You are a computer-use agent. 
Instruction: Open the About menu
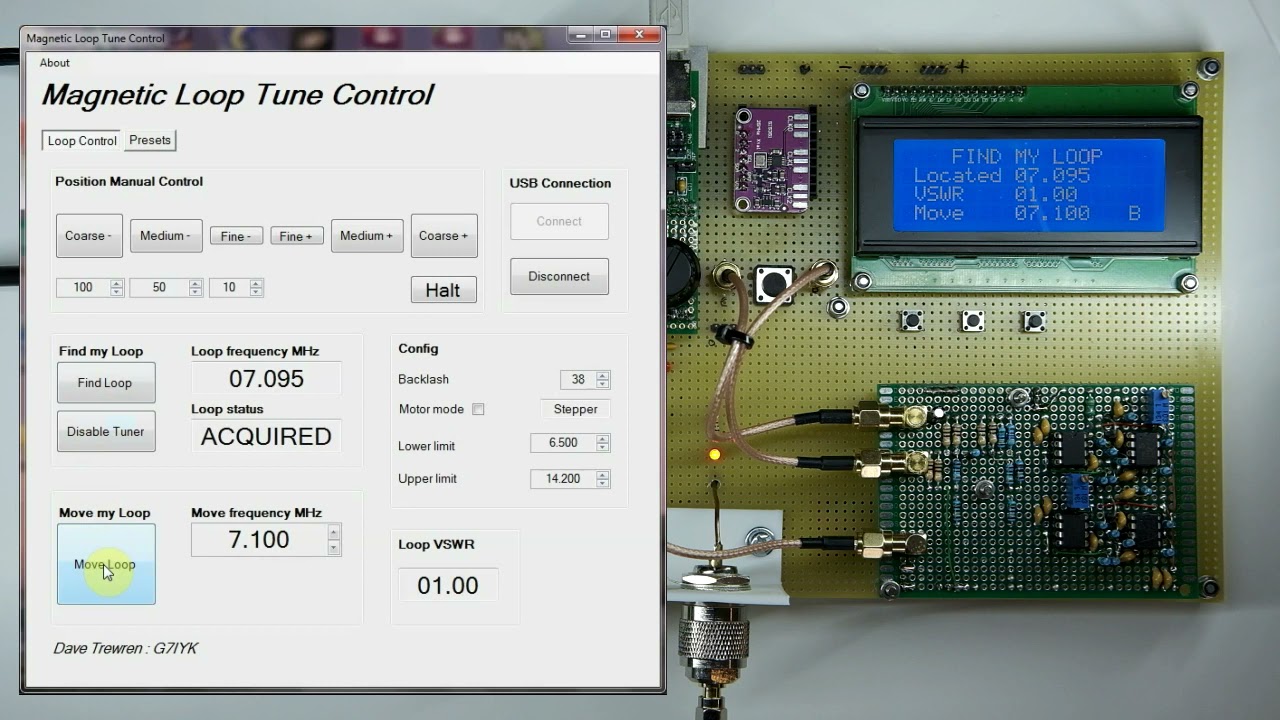tap(55, 63)
